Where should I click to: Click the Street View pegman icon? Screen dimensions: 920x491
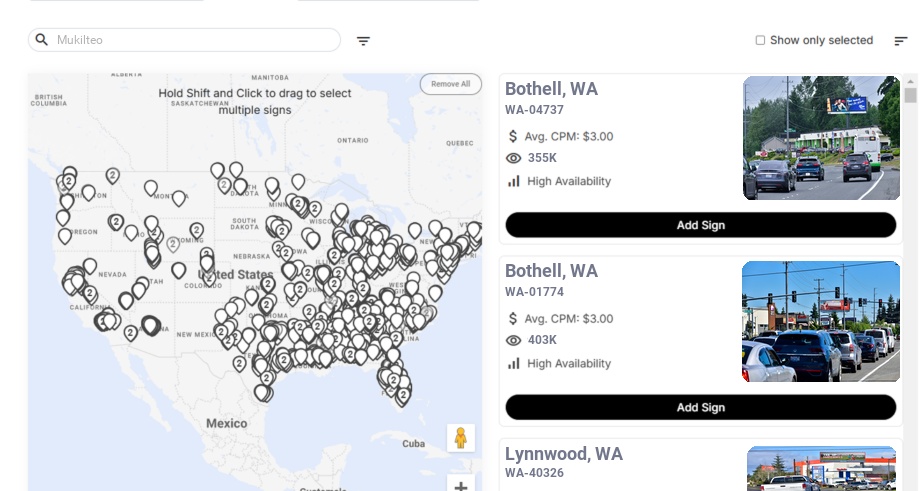[x=460, y=438]
